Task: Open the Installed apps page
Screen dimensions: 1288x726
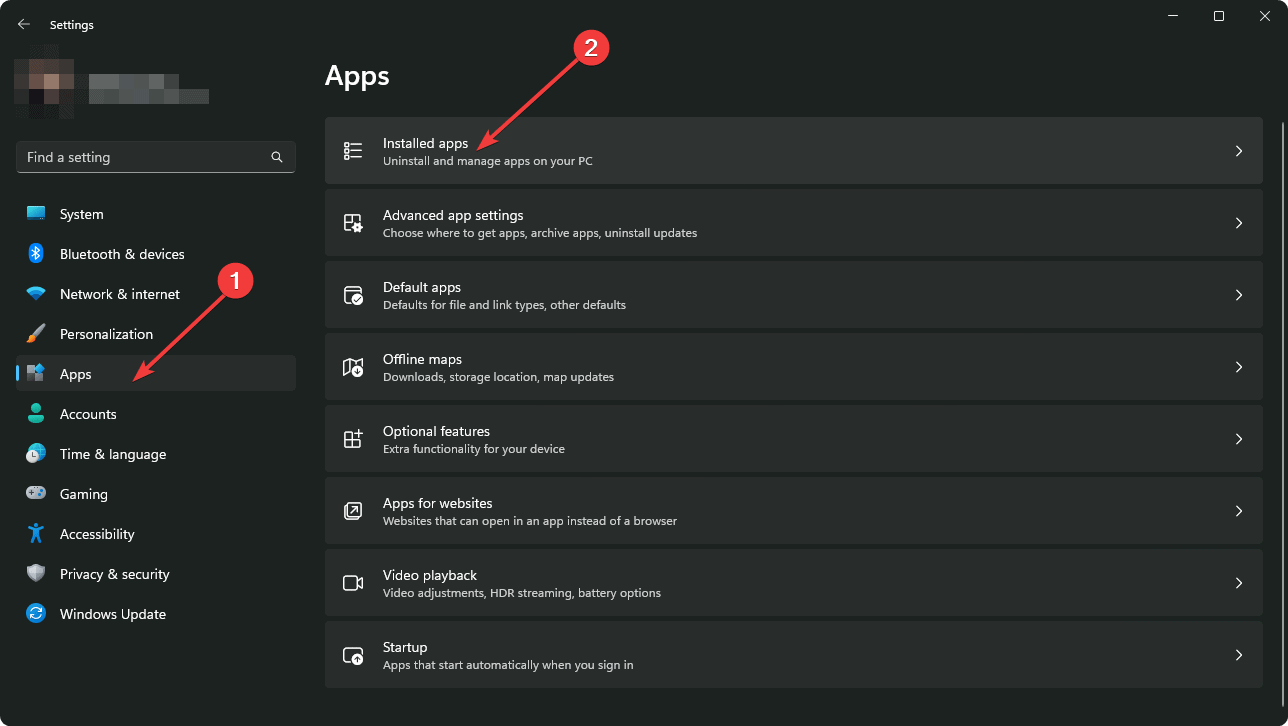Action: pos(794,151)
